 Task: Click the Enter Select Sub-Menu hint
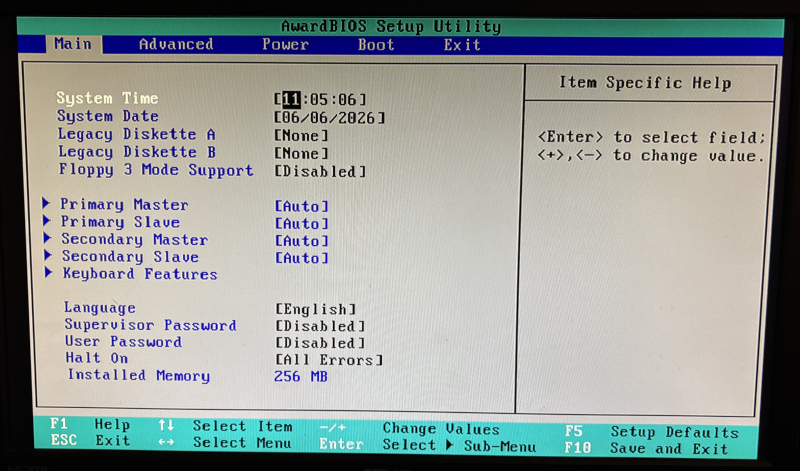[x=428, y=445]
